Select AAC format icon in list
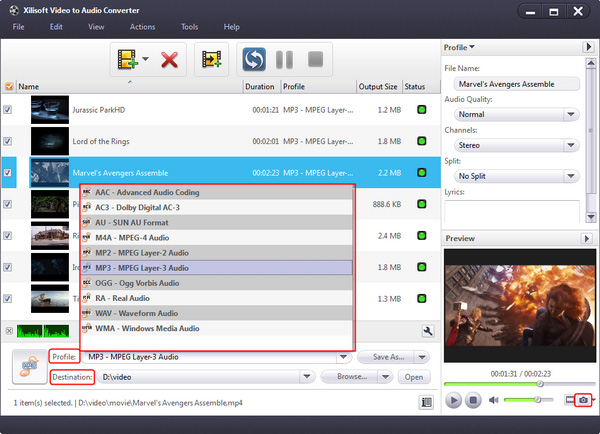This screenshot has height=434, width=600. 87,192
